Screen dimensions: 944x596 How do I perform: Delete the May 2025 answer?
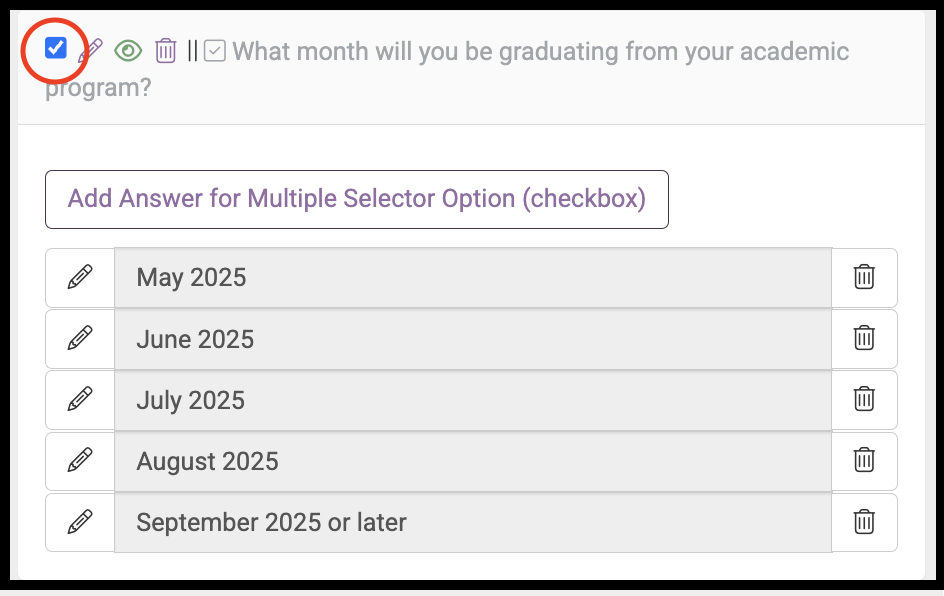coord(864,277)
